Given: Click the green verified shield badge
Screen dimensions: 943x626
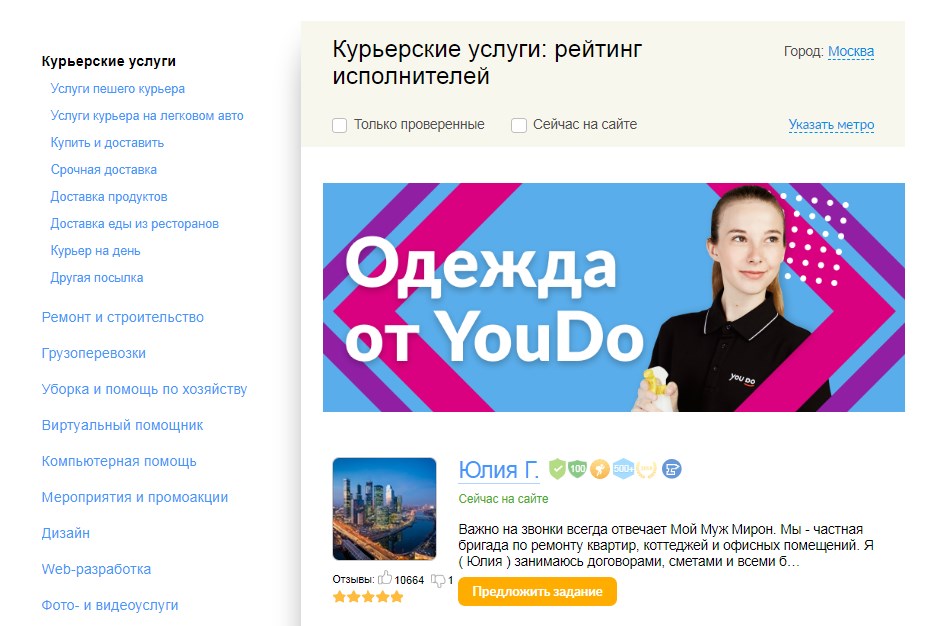Looking at the screenshot, I should (x=558, y=469).
